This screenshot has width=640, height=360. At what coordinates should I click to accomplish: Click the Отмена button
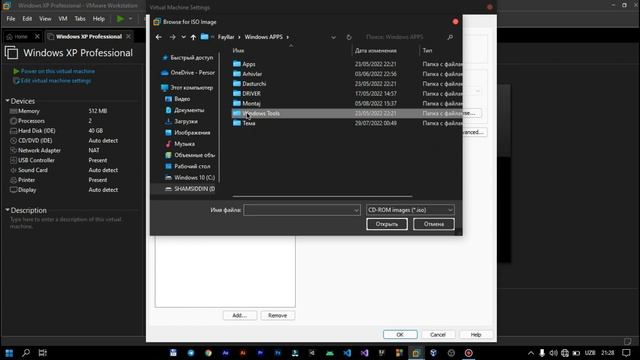pyautogui.click(x=433, y=224)
